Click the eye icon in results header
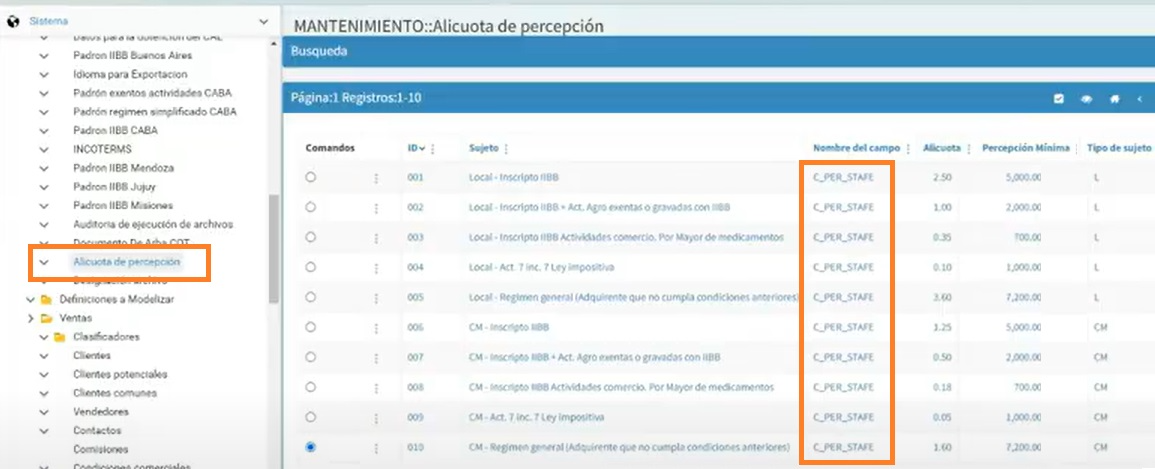The image size is (1155, 469). coord(1086,99)
